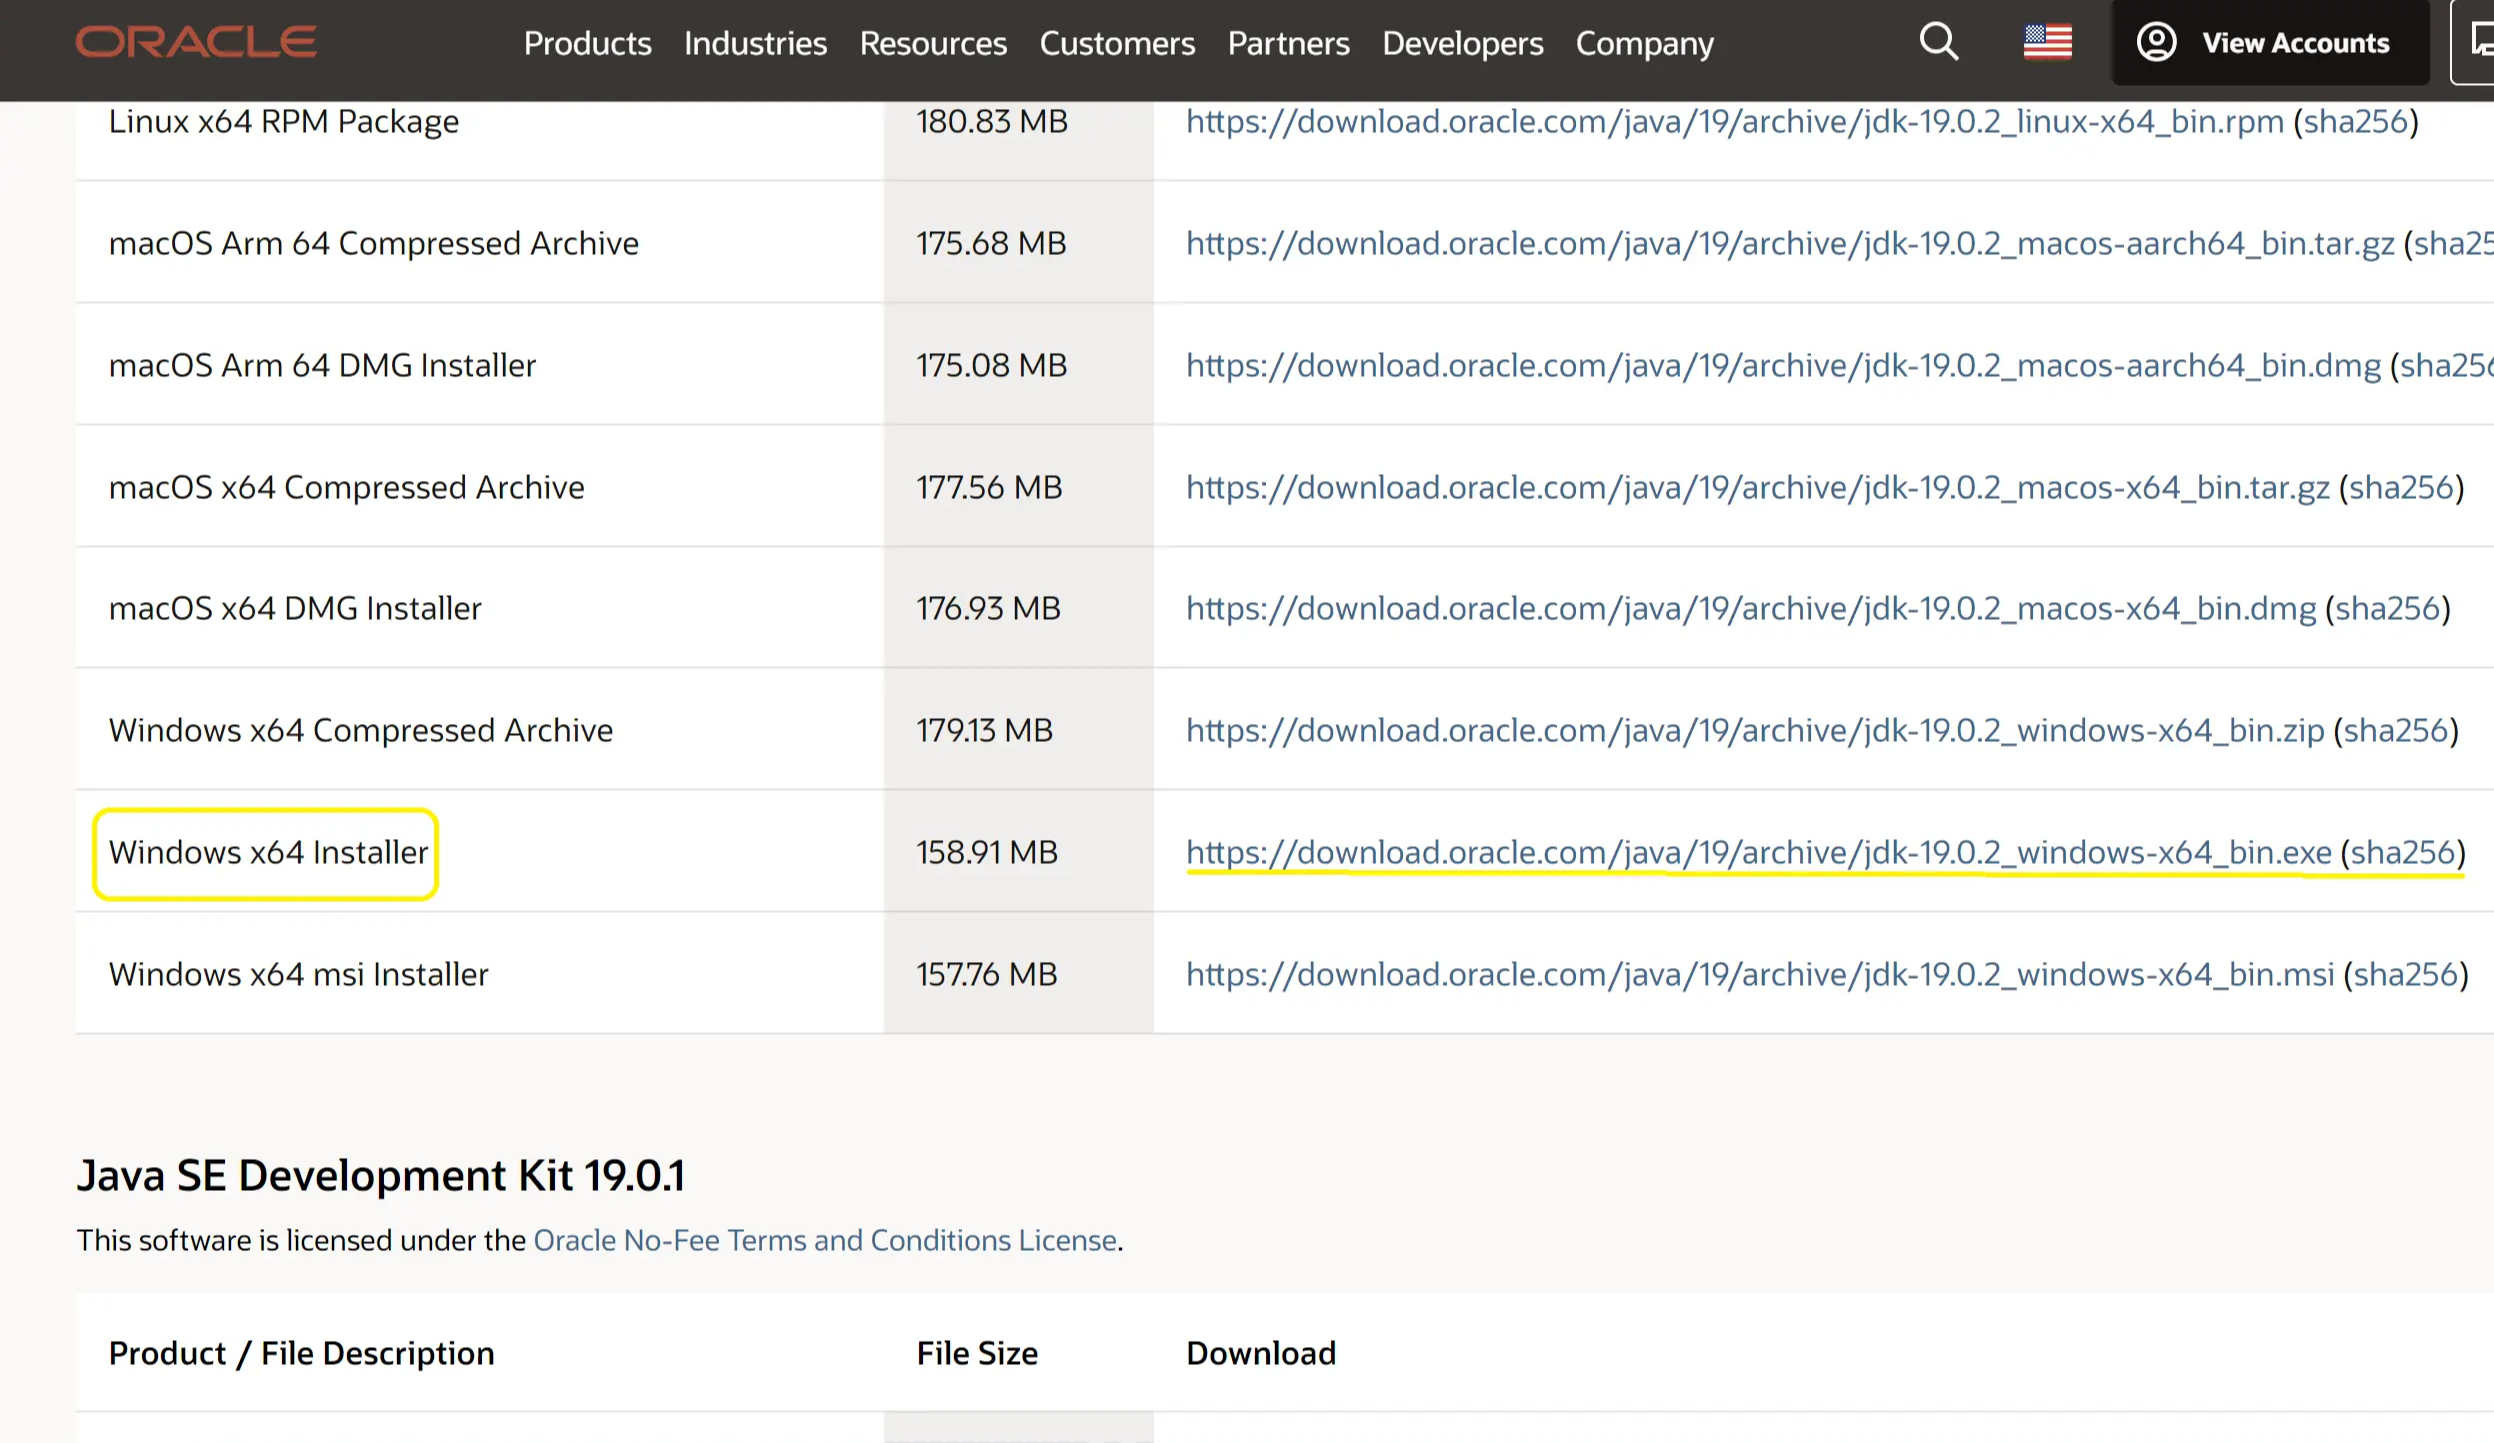Click the 179.13 MB file size
This screenshot has width=2494, height=1443.
tap(984, 730)
